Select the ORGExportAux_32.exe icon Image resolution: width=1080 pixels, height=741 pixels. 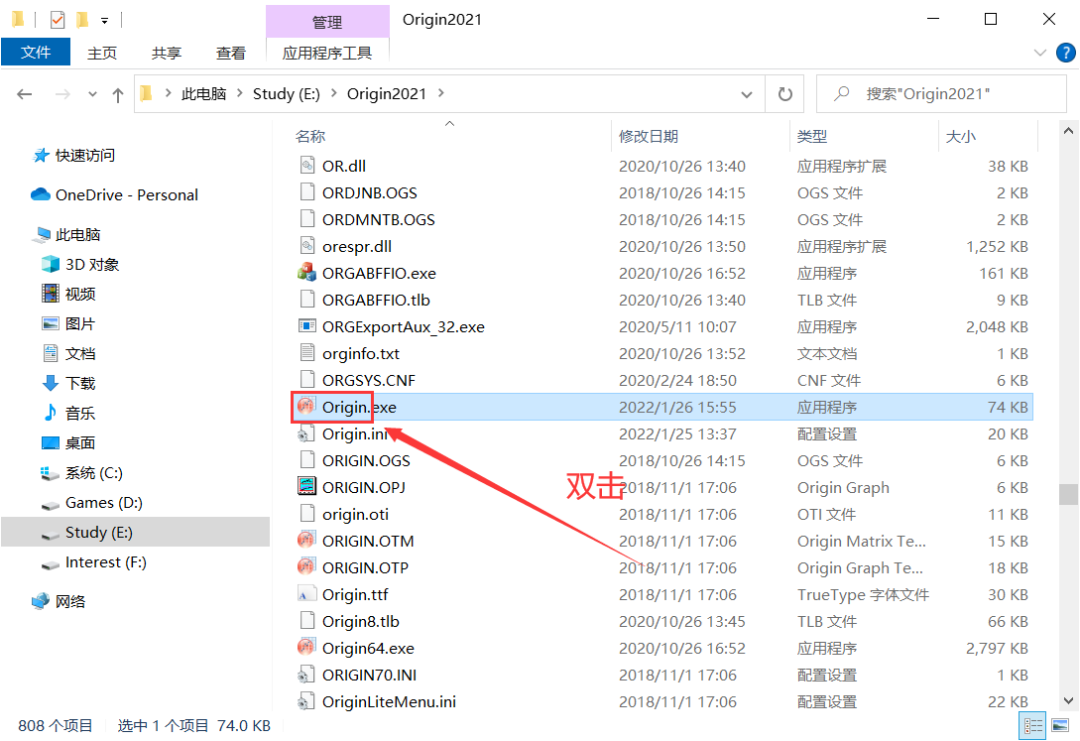(x=307, y=326)
